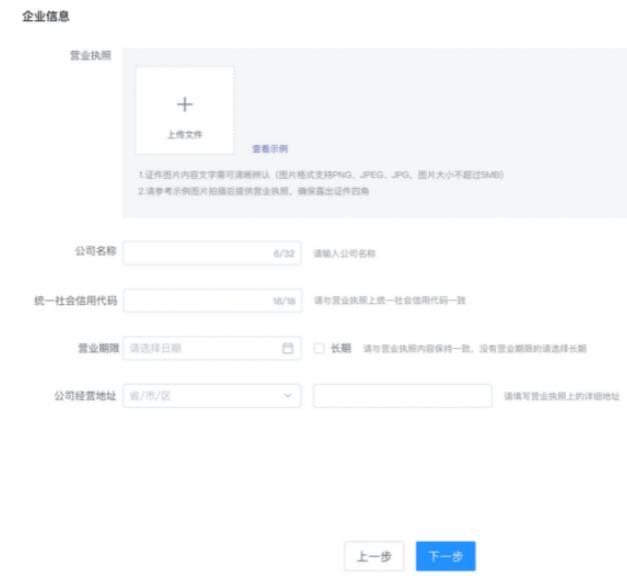Open calendar via the date field icon
The image size is (627, 576).
point(289,348)
